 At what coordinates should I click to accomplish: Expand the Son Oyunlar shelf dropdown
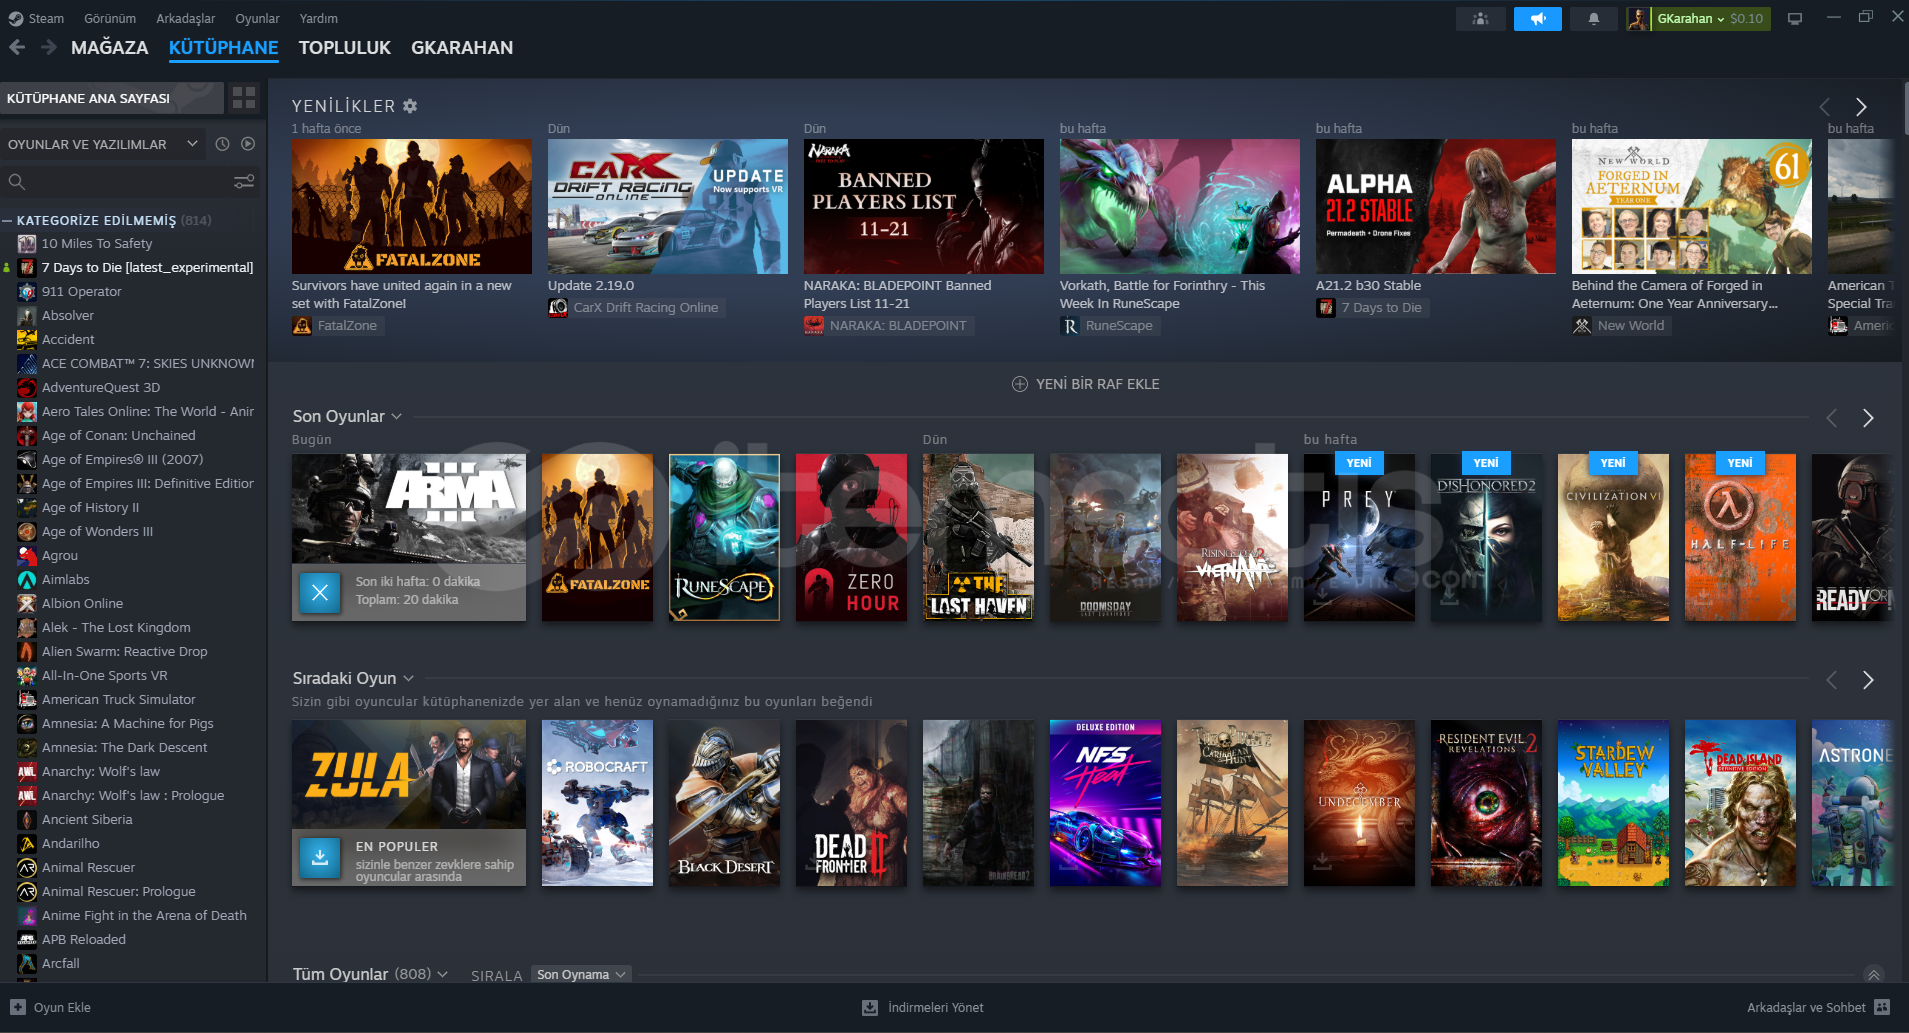(397, 417)
